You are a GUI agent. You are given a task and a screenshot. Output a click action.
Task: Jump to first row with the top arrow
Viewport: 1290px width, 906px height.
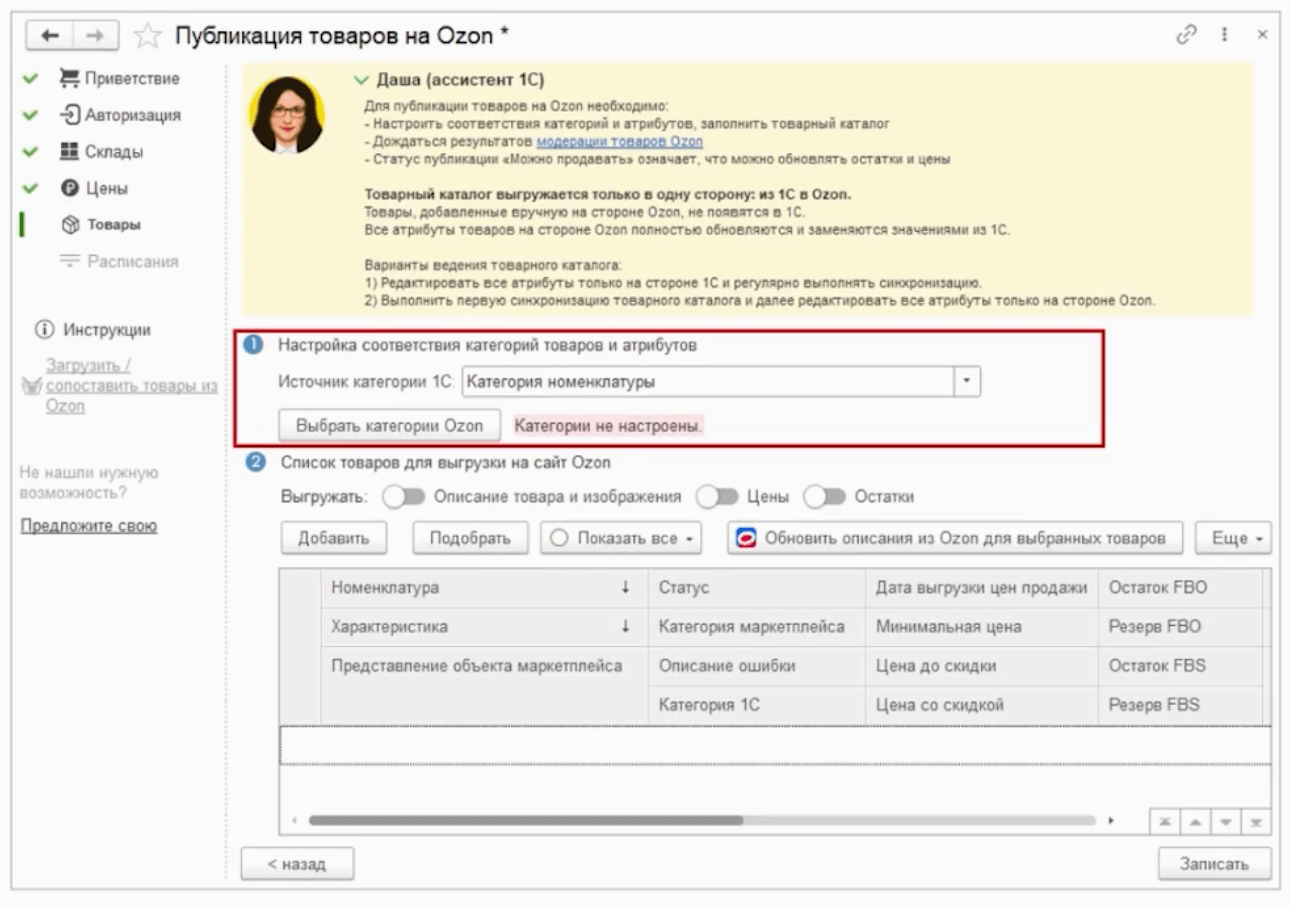[1165, 820]
